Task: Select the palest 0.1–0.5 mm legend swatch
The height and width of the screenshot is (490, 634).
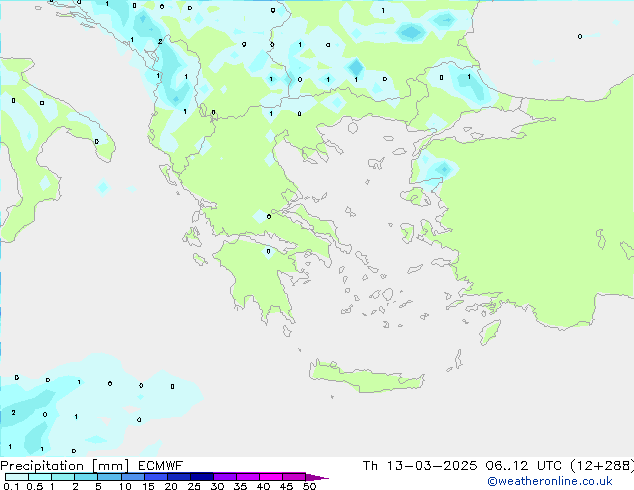Action: click(17, 477)
